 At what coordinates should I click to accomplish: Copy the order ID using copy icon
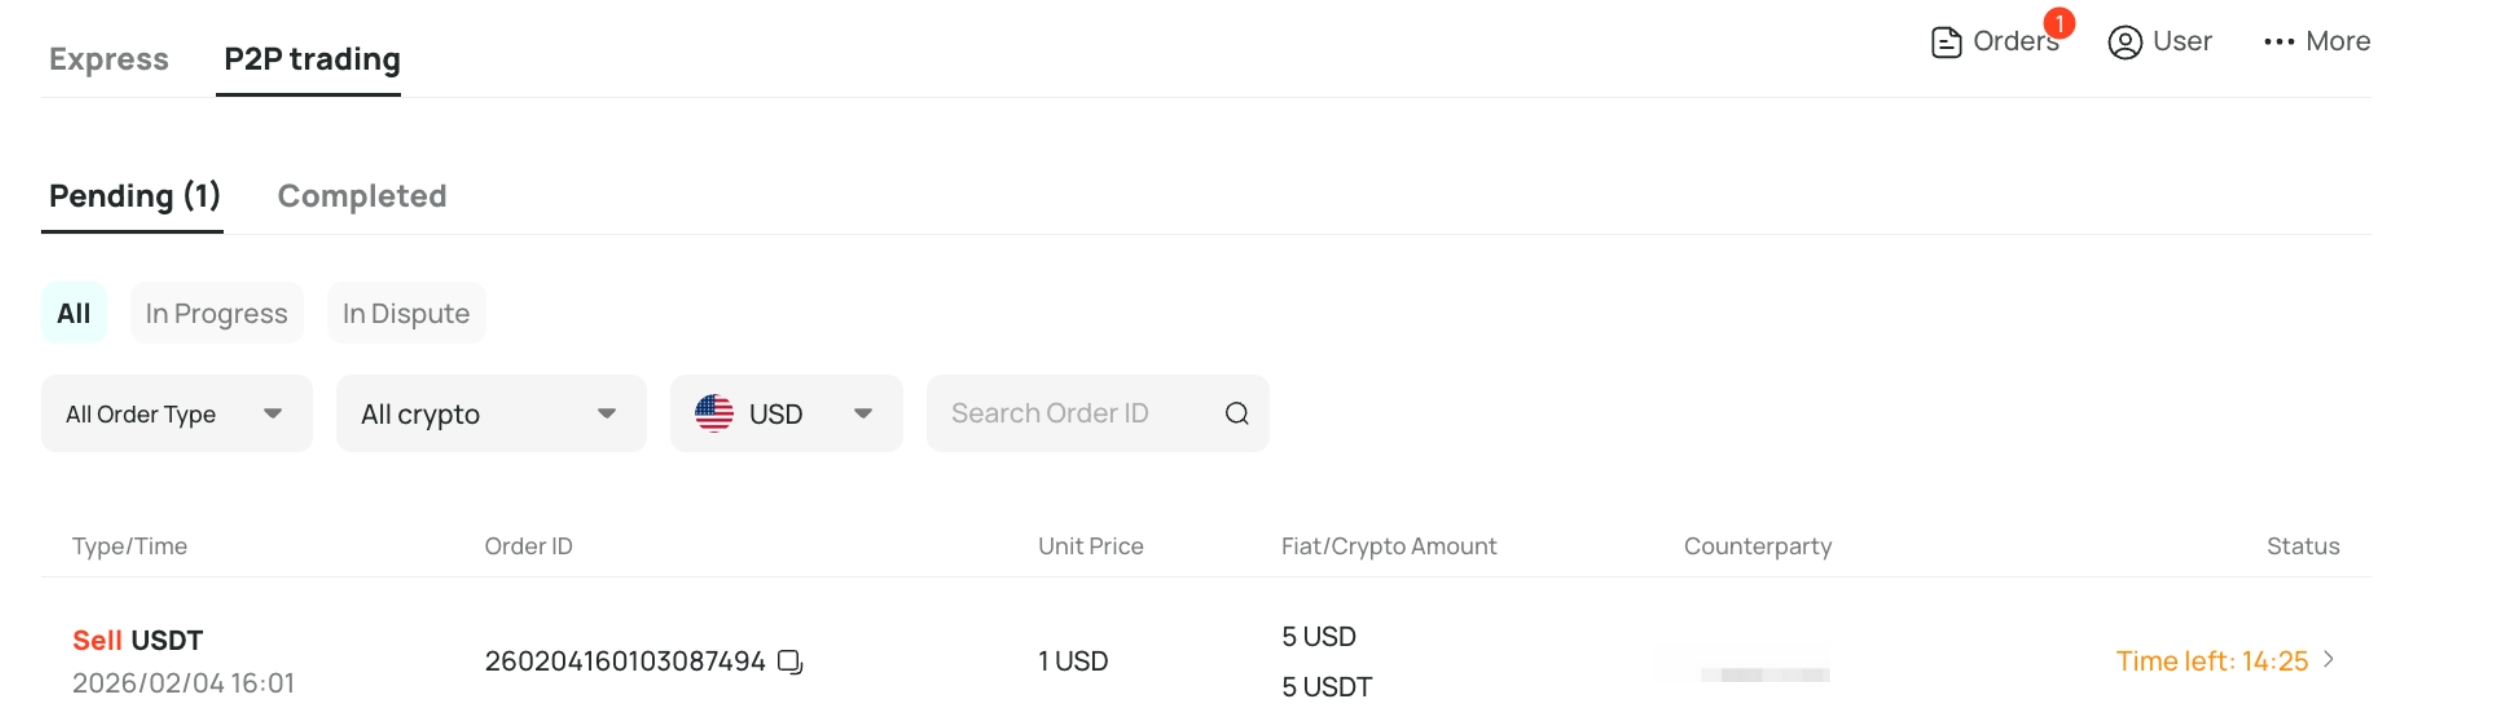(x=790, y=662)
